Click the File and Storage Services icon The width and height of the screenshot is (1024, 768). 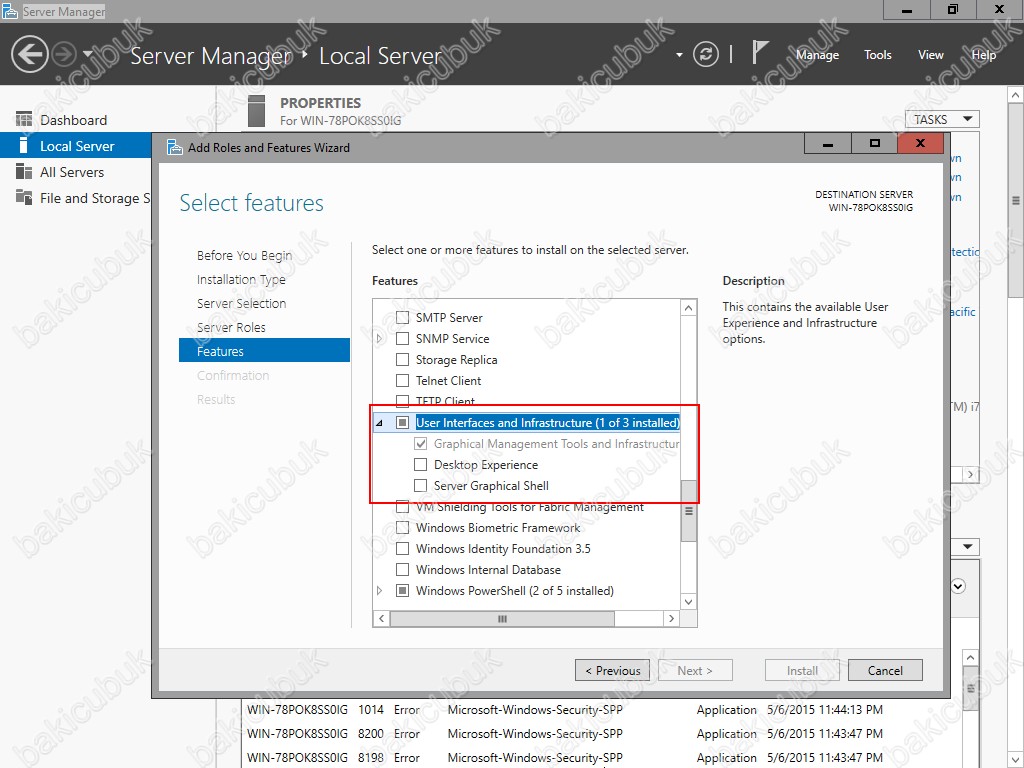[x=24, y=197]
